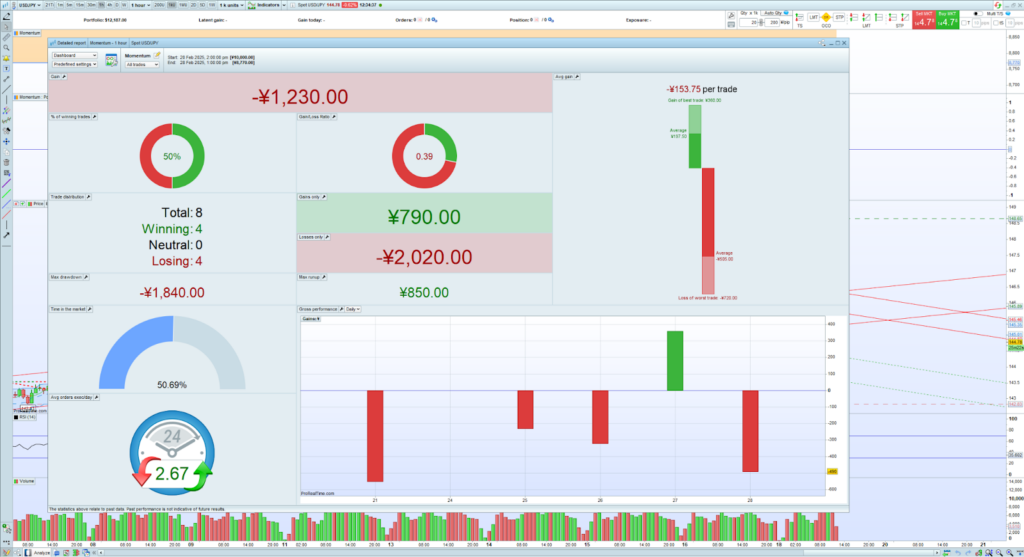Open the Indicators panel icon

[x=251, y=5]
